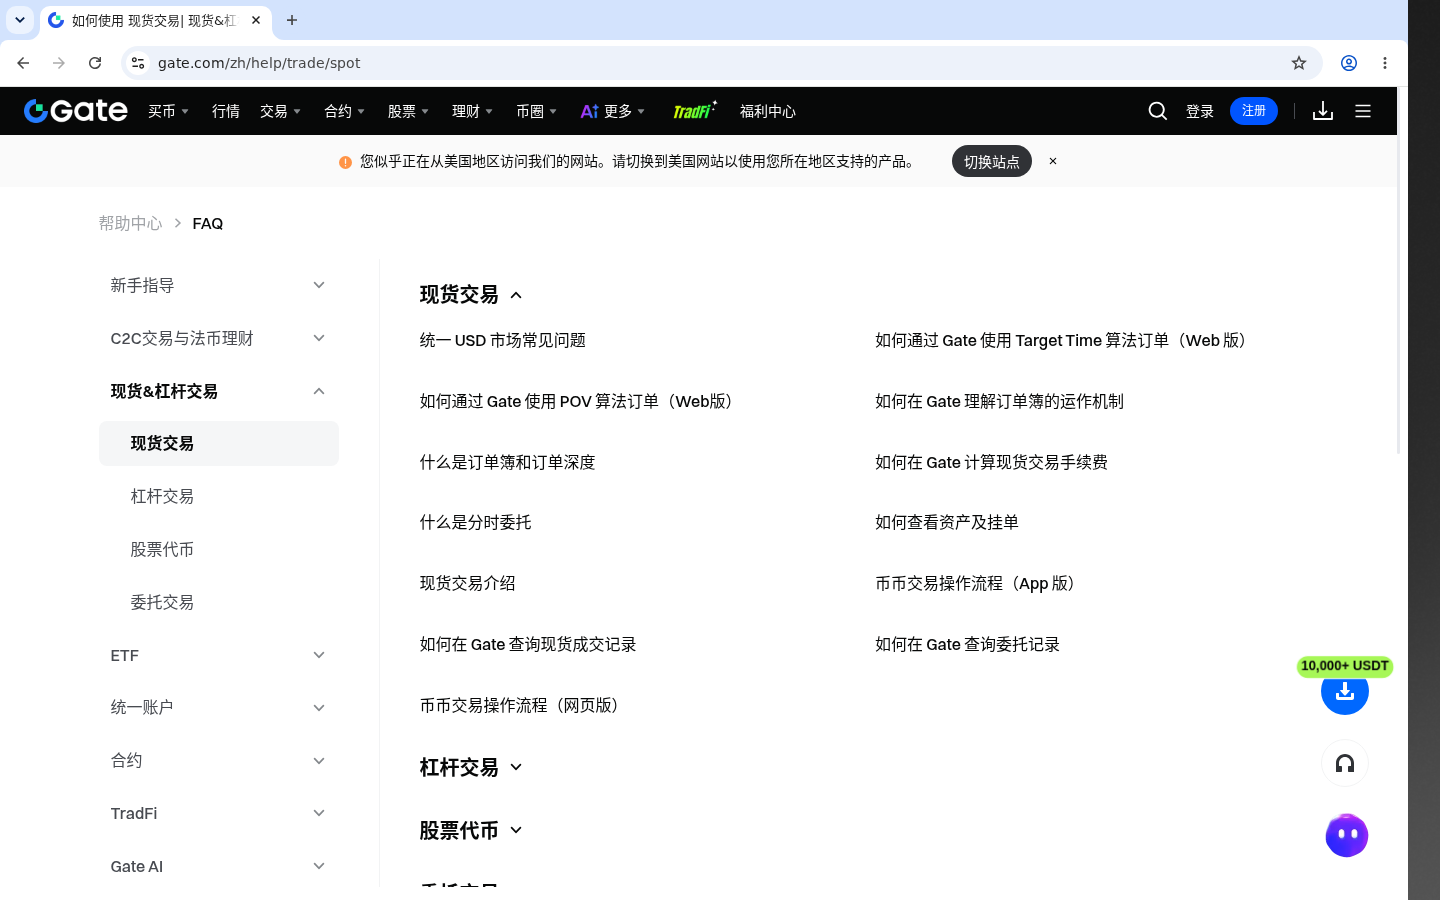The width and height of the screenshot is (1440, 900).
Task: Select 现货交易 in sidebar
Action: pyautogui.click(x=219, y=443)
